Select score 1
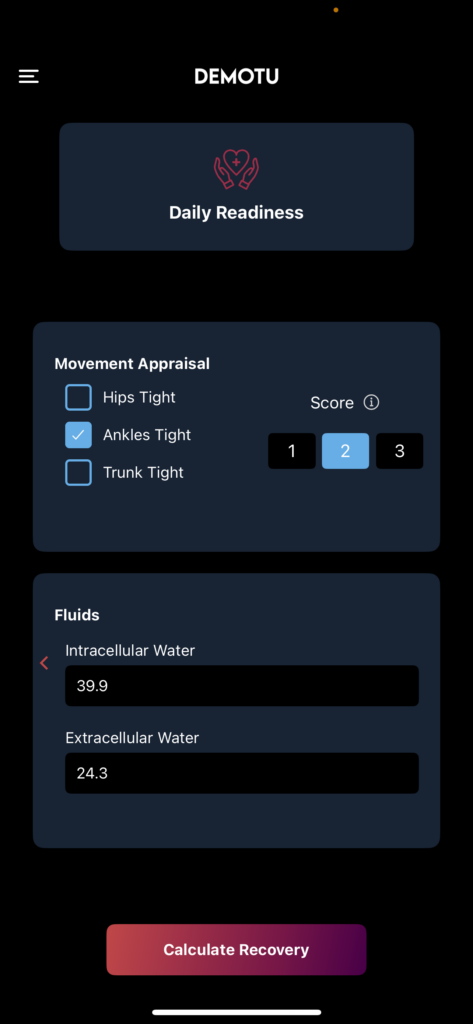Image resolution: width=473 pixels, height=1024 pixels. 292,451
